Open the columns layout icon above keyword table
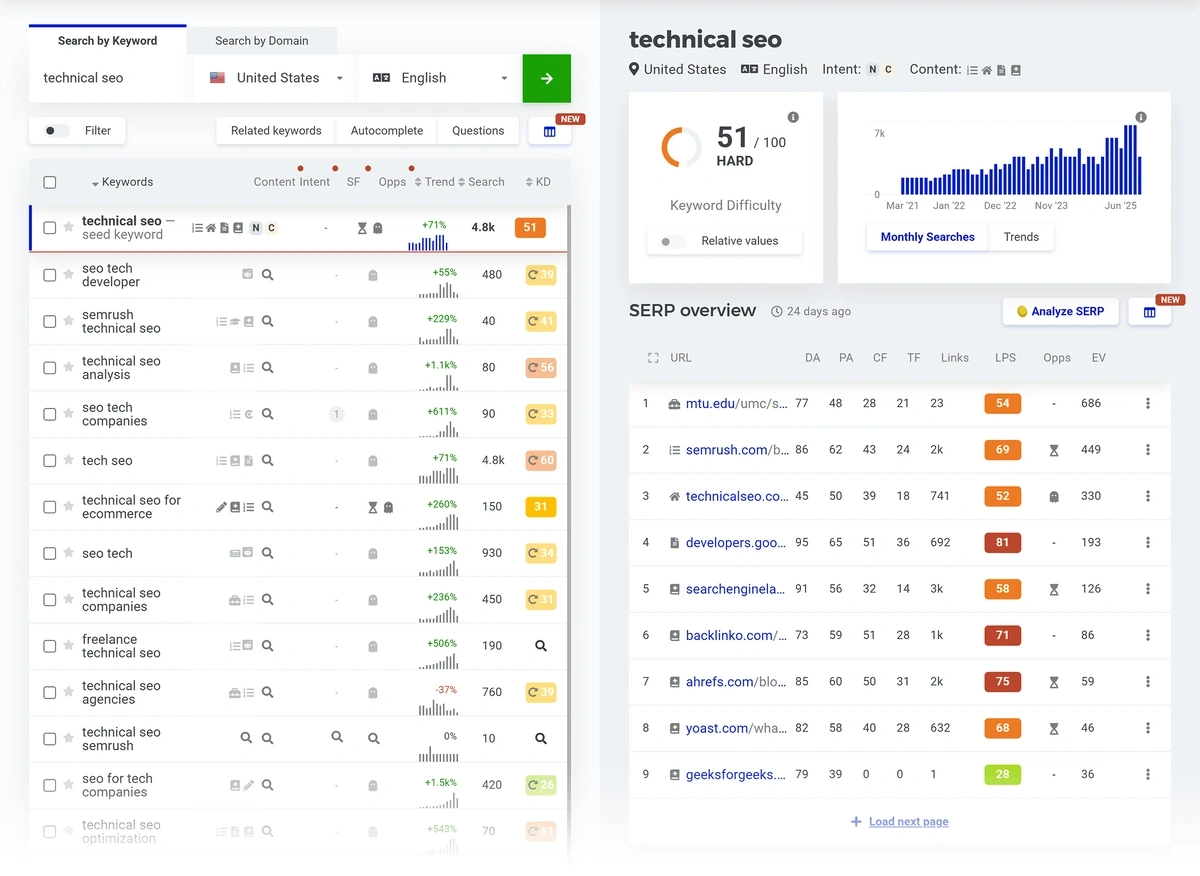 pos(549,131)
